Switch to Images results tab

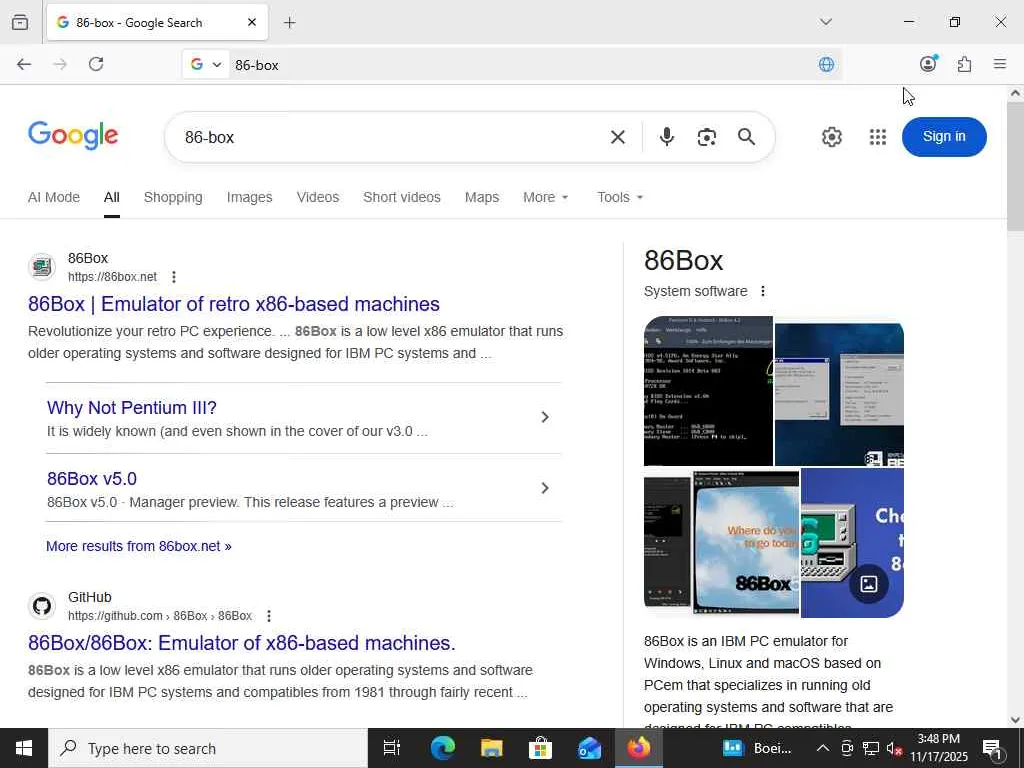click(249, 197)
